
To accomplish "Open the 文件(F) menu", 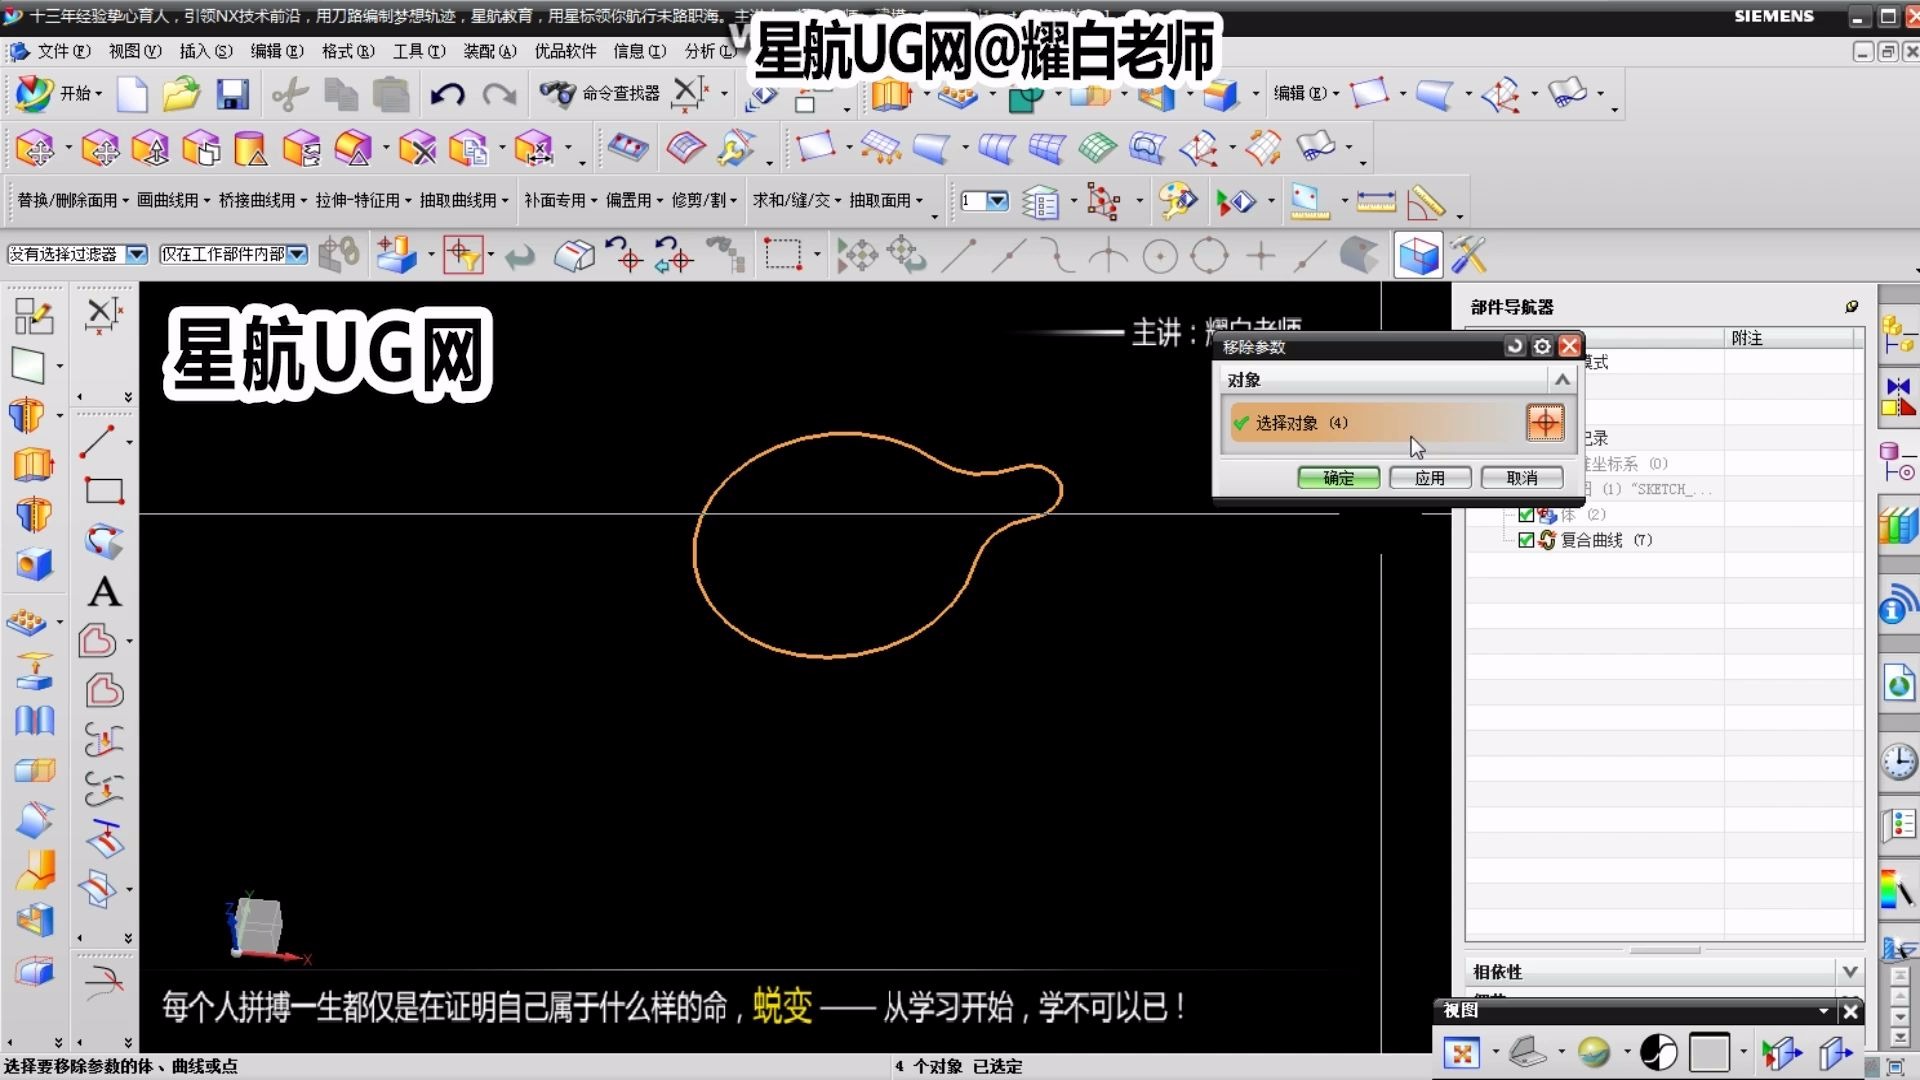I will pyautogui.click(x=62, y=51).
